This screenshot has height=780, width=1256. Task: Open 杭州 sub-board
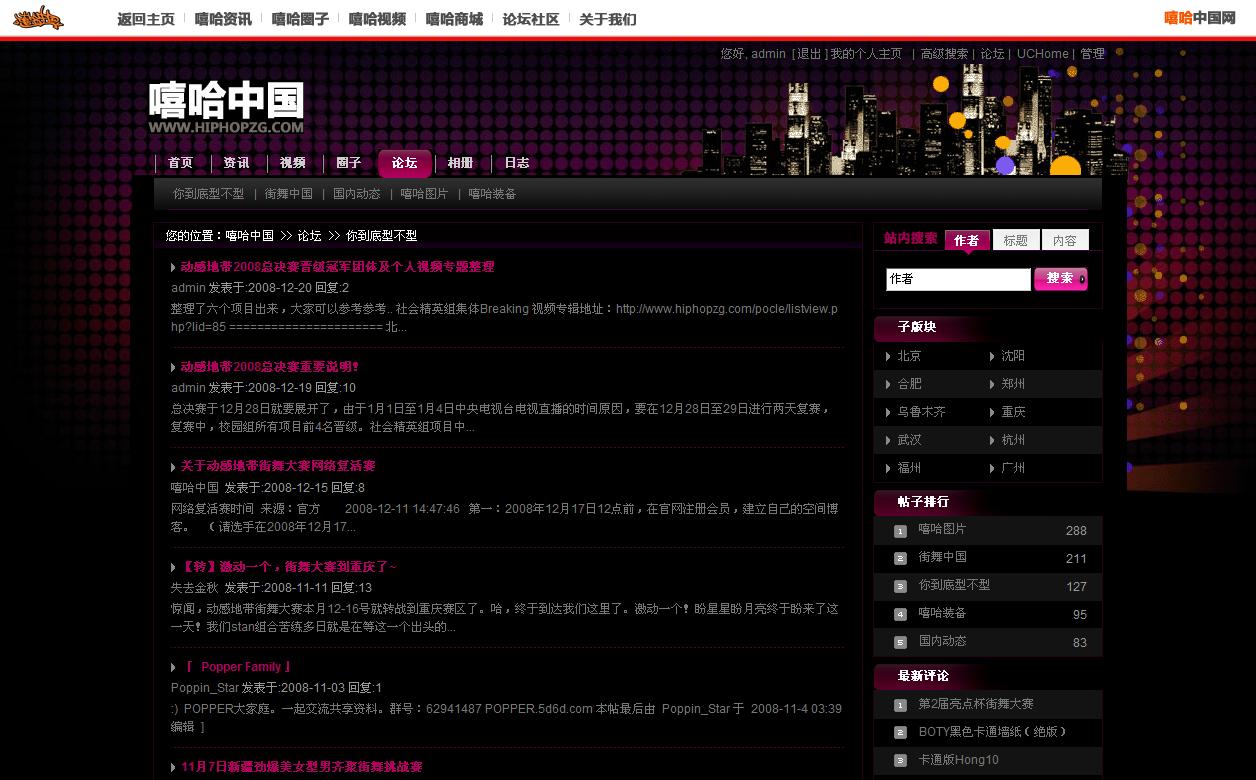tap(1014, 440)
